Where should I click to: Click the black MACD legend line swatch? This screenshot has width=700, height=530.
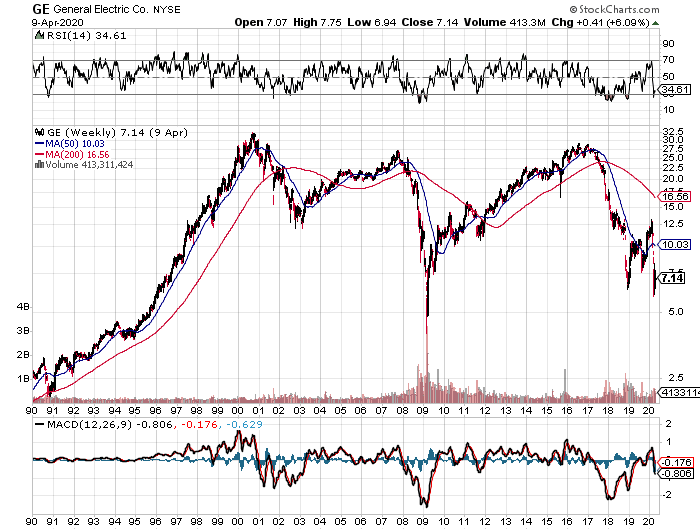[x=40, y=424]
